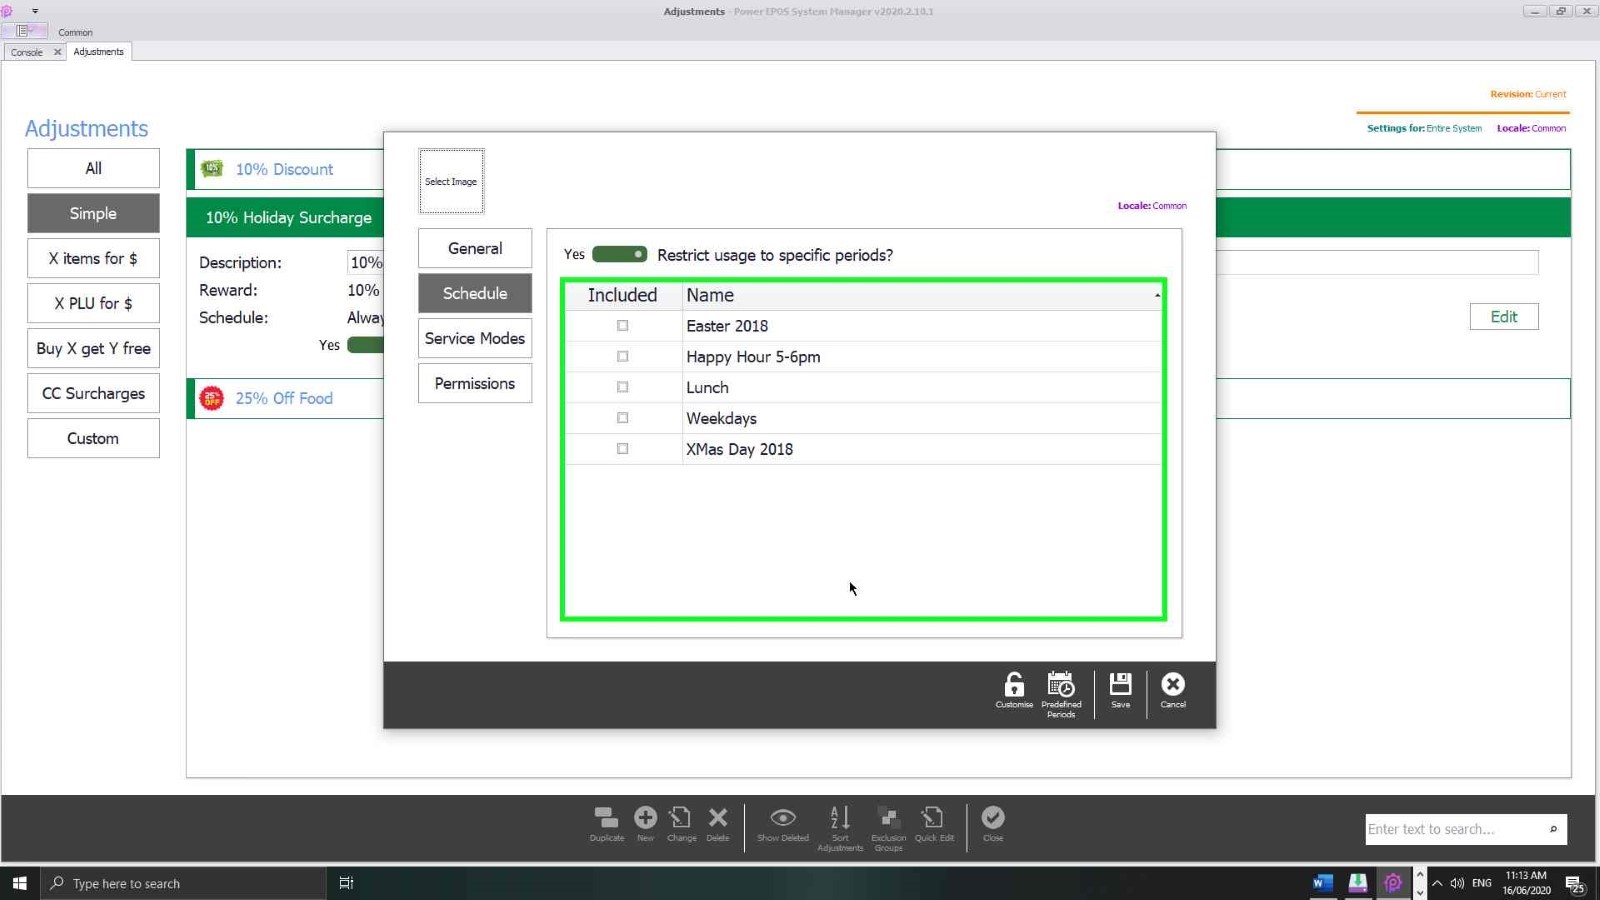This screenshot has width=1600, height=900.
Task: Open the Permissions tab
Action: point(475,383)
